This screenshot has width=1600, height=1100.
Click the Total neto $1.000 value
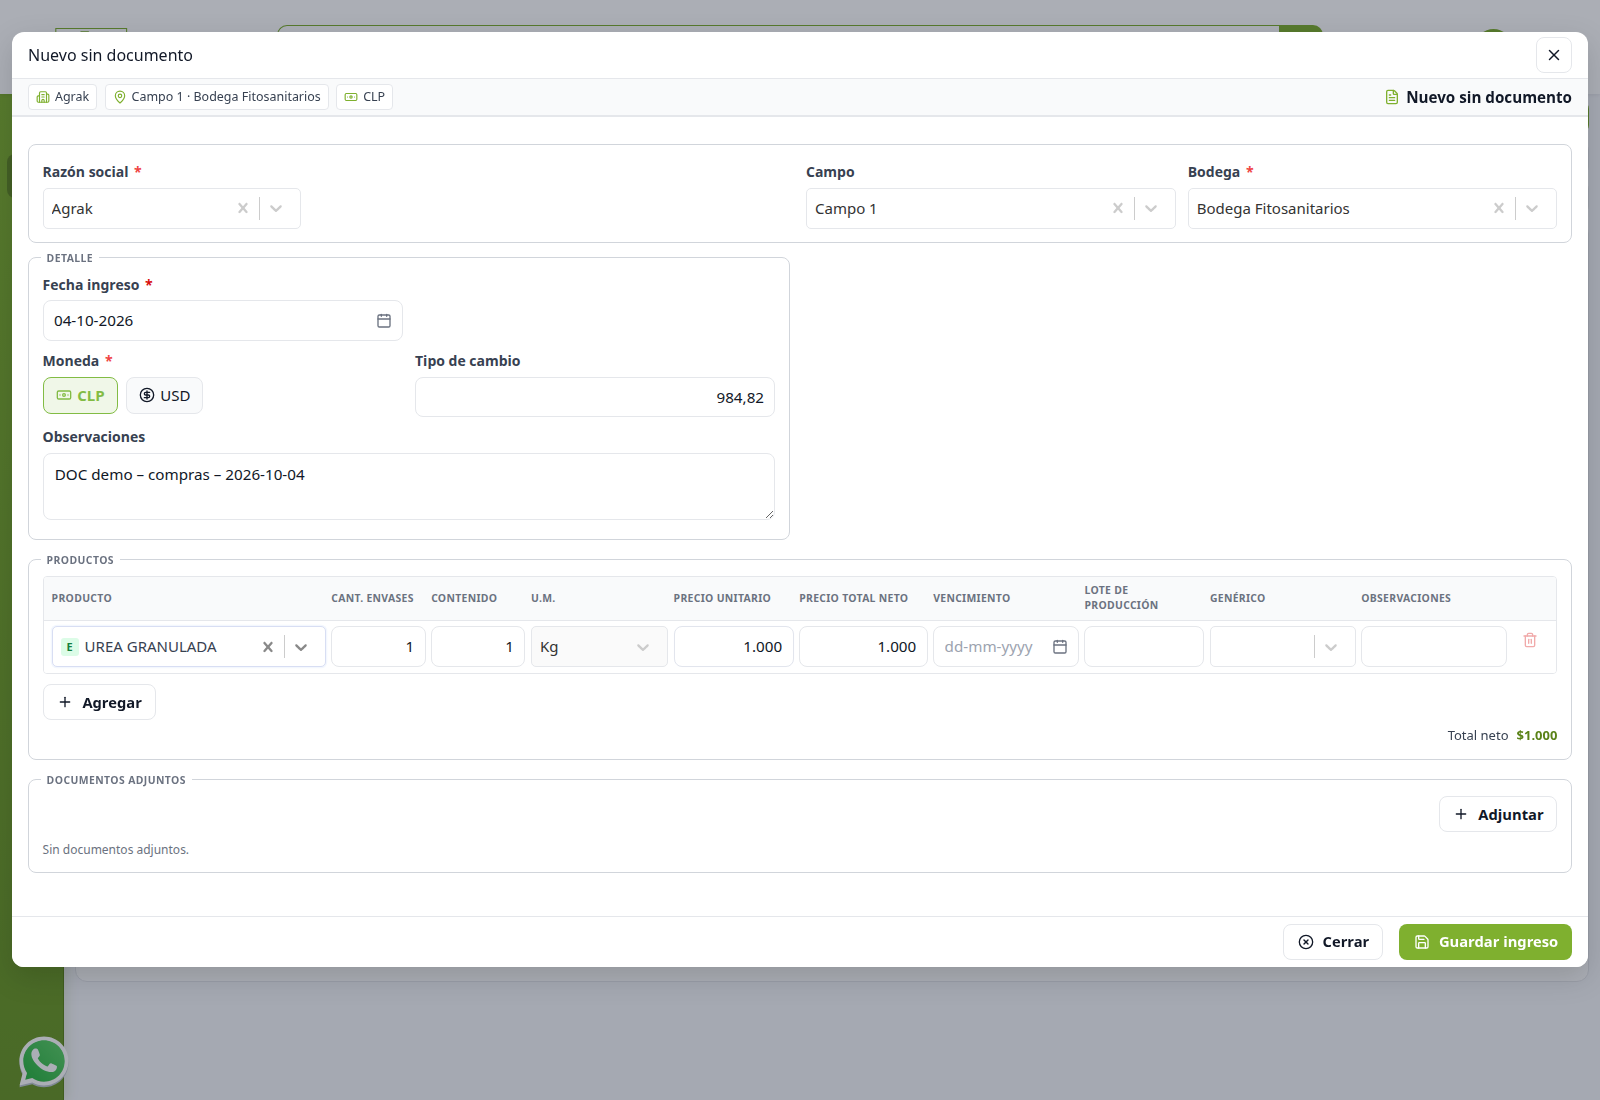(1537, 735)
